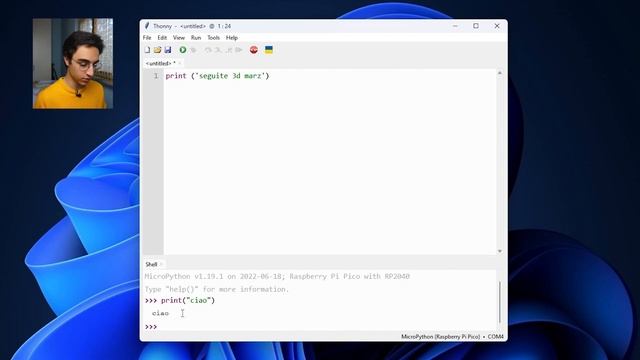
Task: Open the View menu
Action: pyautogui.click(x=179, y=38)
